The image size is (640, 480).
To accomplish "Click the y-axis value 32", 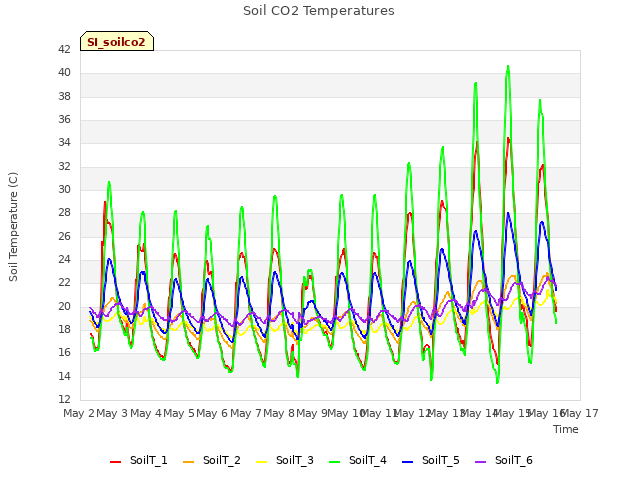I will [64, 166].
